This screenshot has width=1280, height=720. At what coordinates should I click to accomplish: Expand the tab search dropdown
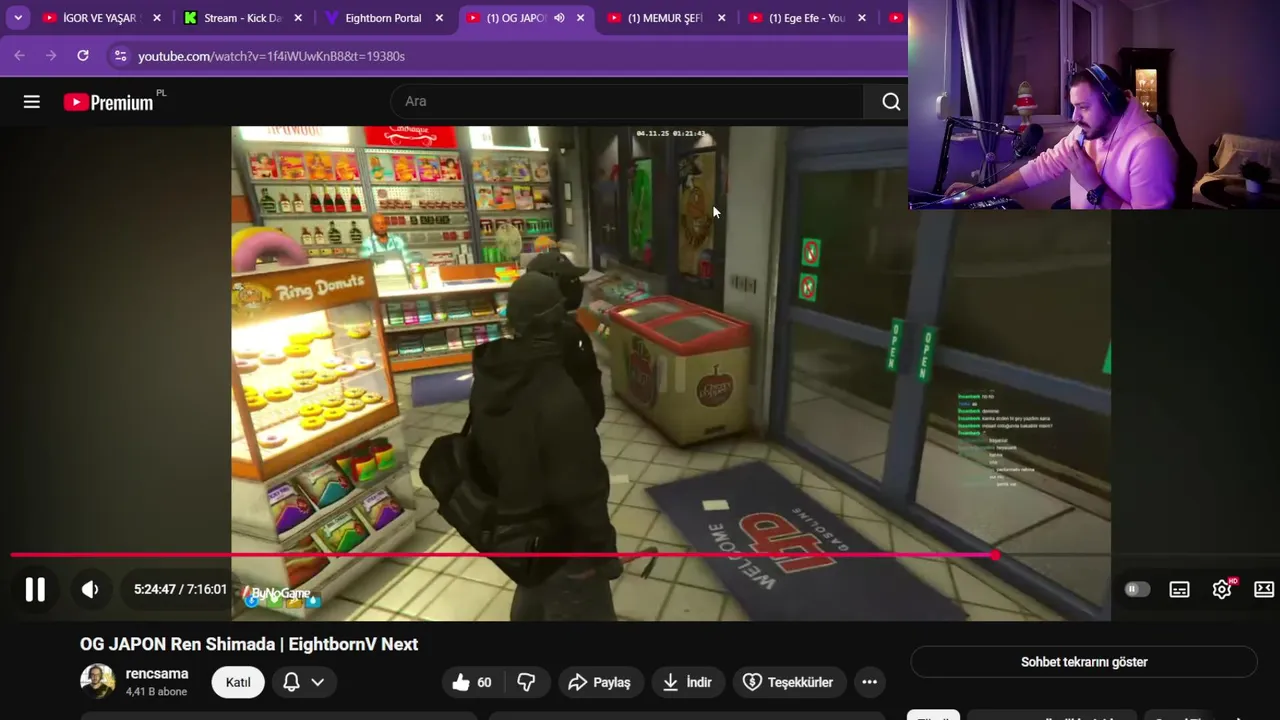click(x=18, y=18)
